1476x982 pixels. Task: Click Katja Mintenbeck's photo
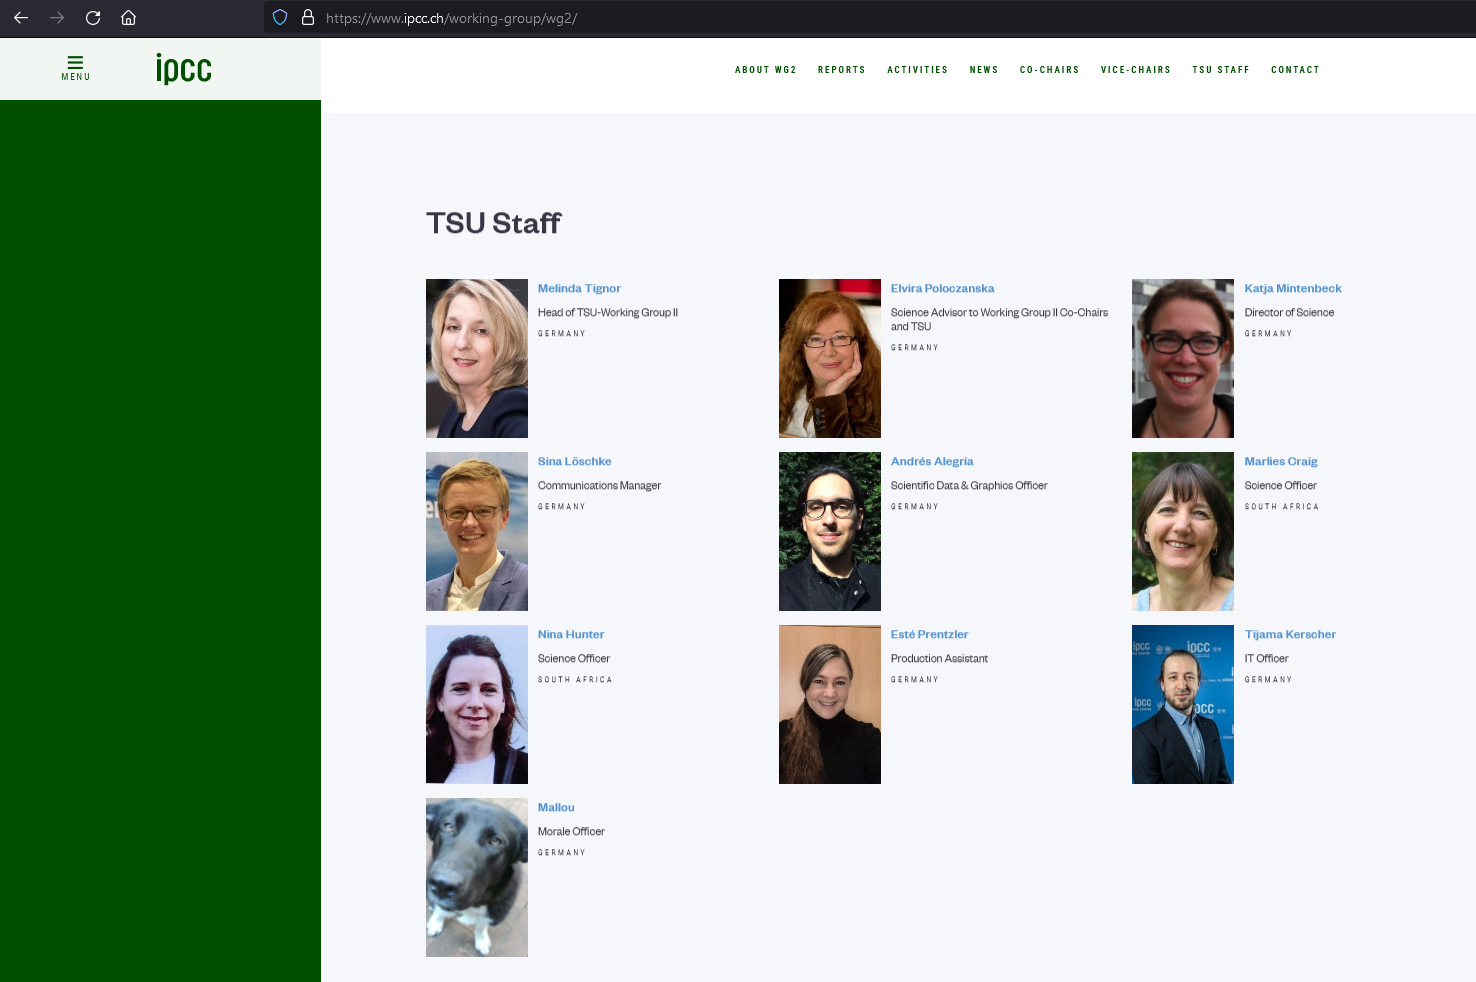[1183, 358]
